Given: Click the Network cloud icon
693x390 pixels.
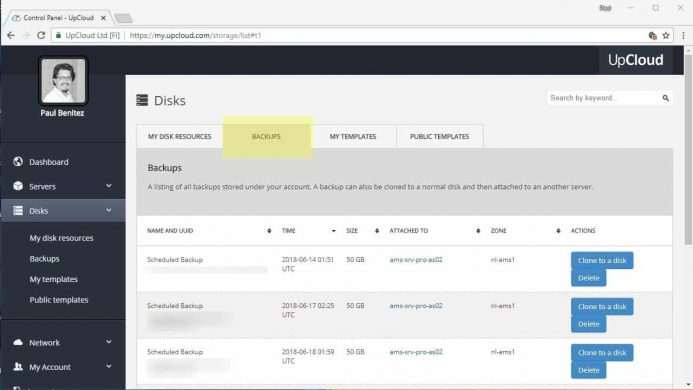Looking at the screenshot, I should (18, 342).
